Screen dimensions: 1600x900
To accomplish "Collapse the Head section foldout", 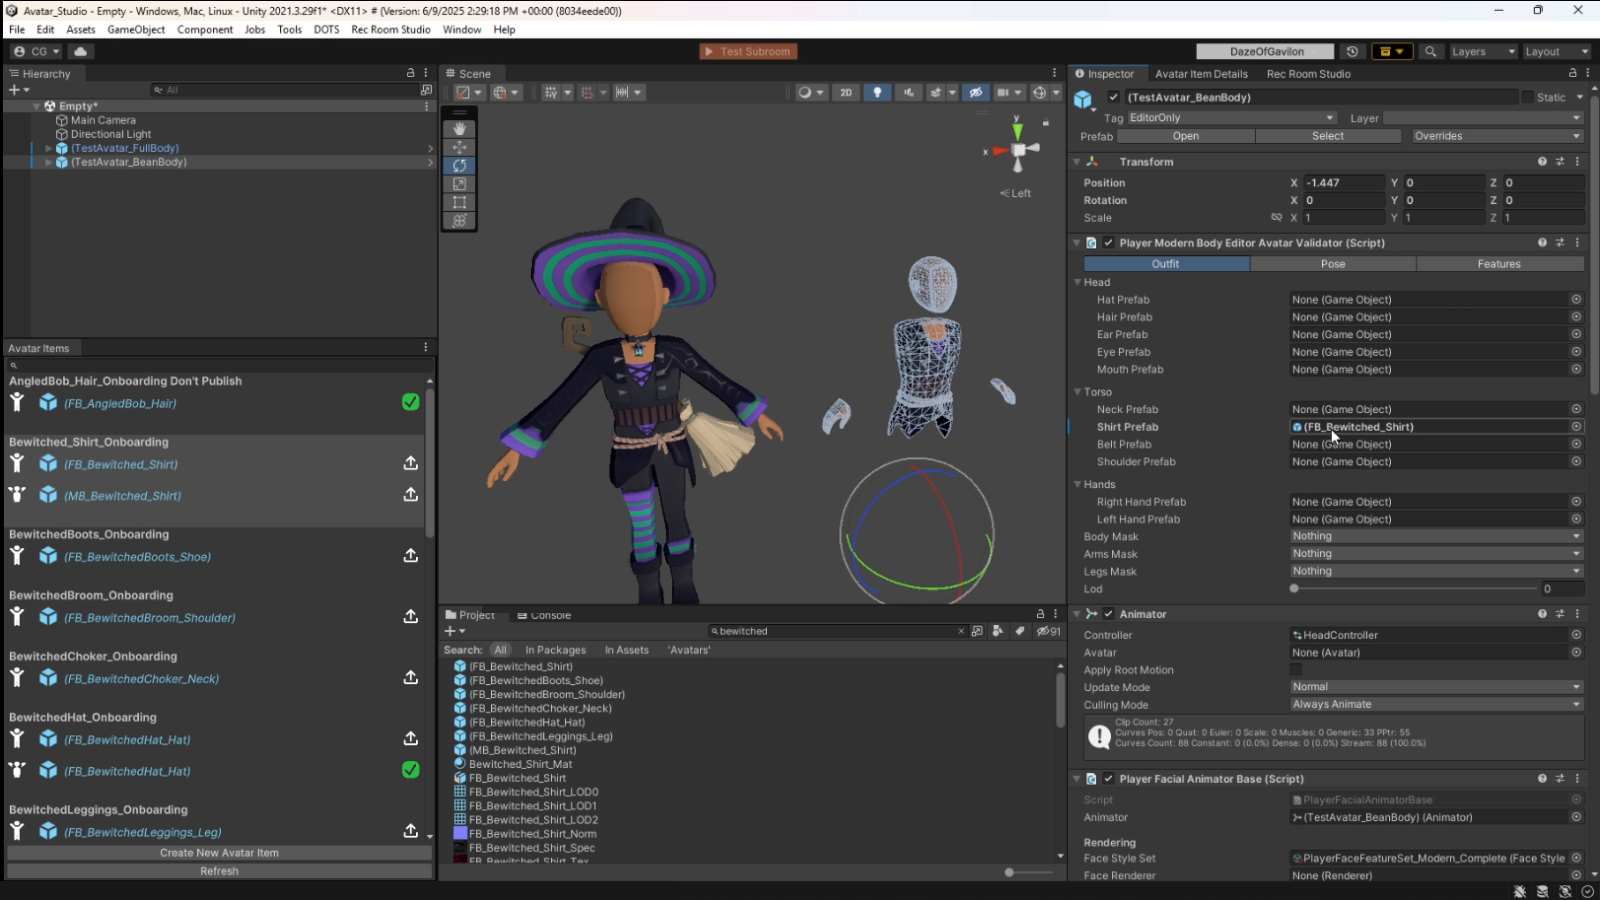I will click(1077, 282).
